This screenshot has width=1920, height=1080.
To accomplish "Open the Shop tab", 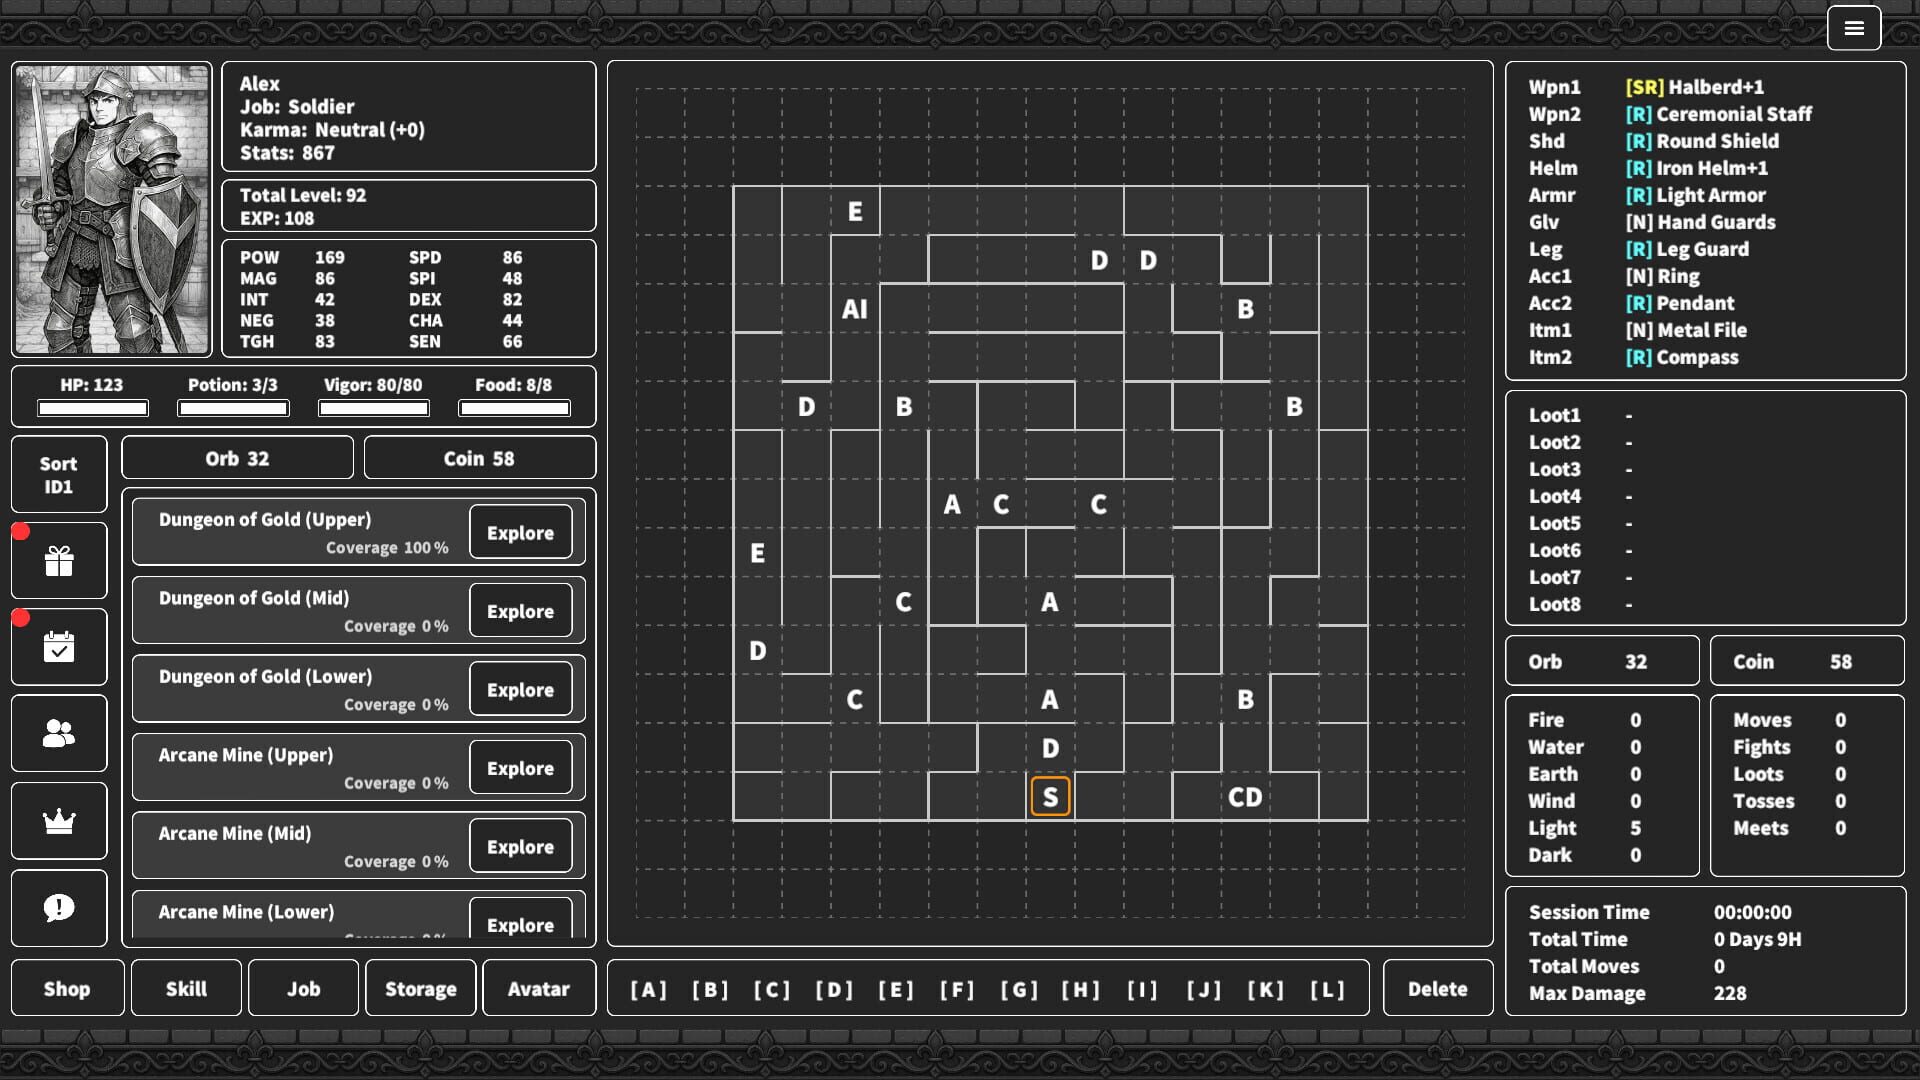I will 67,989.
